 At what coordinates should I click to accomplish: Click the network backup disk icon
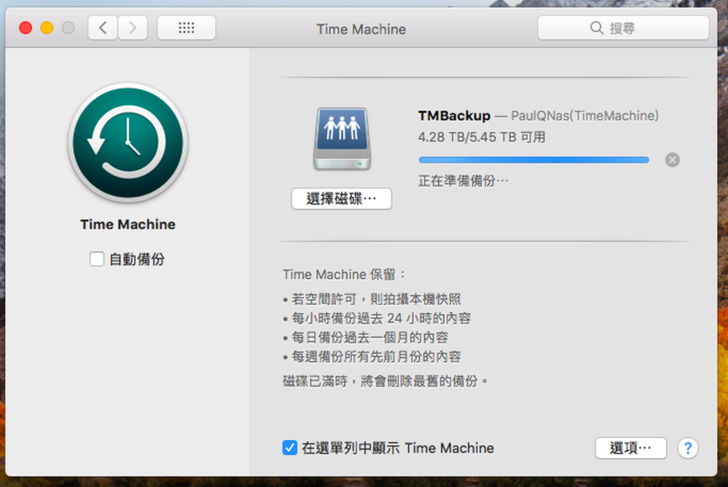[x=342, y=139]
